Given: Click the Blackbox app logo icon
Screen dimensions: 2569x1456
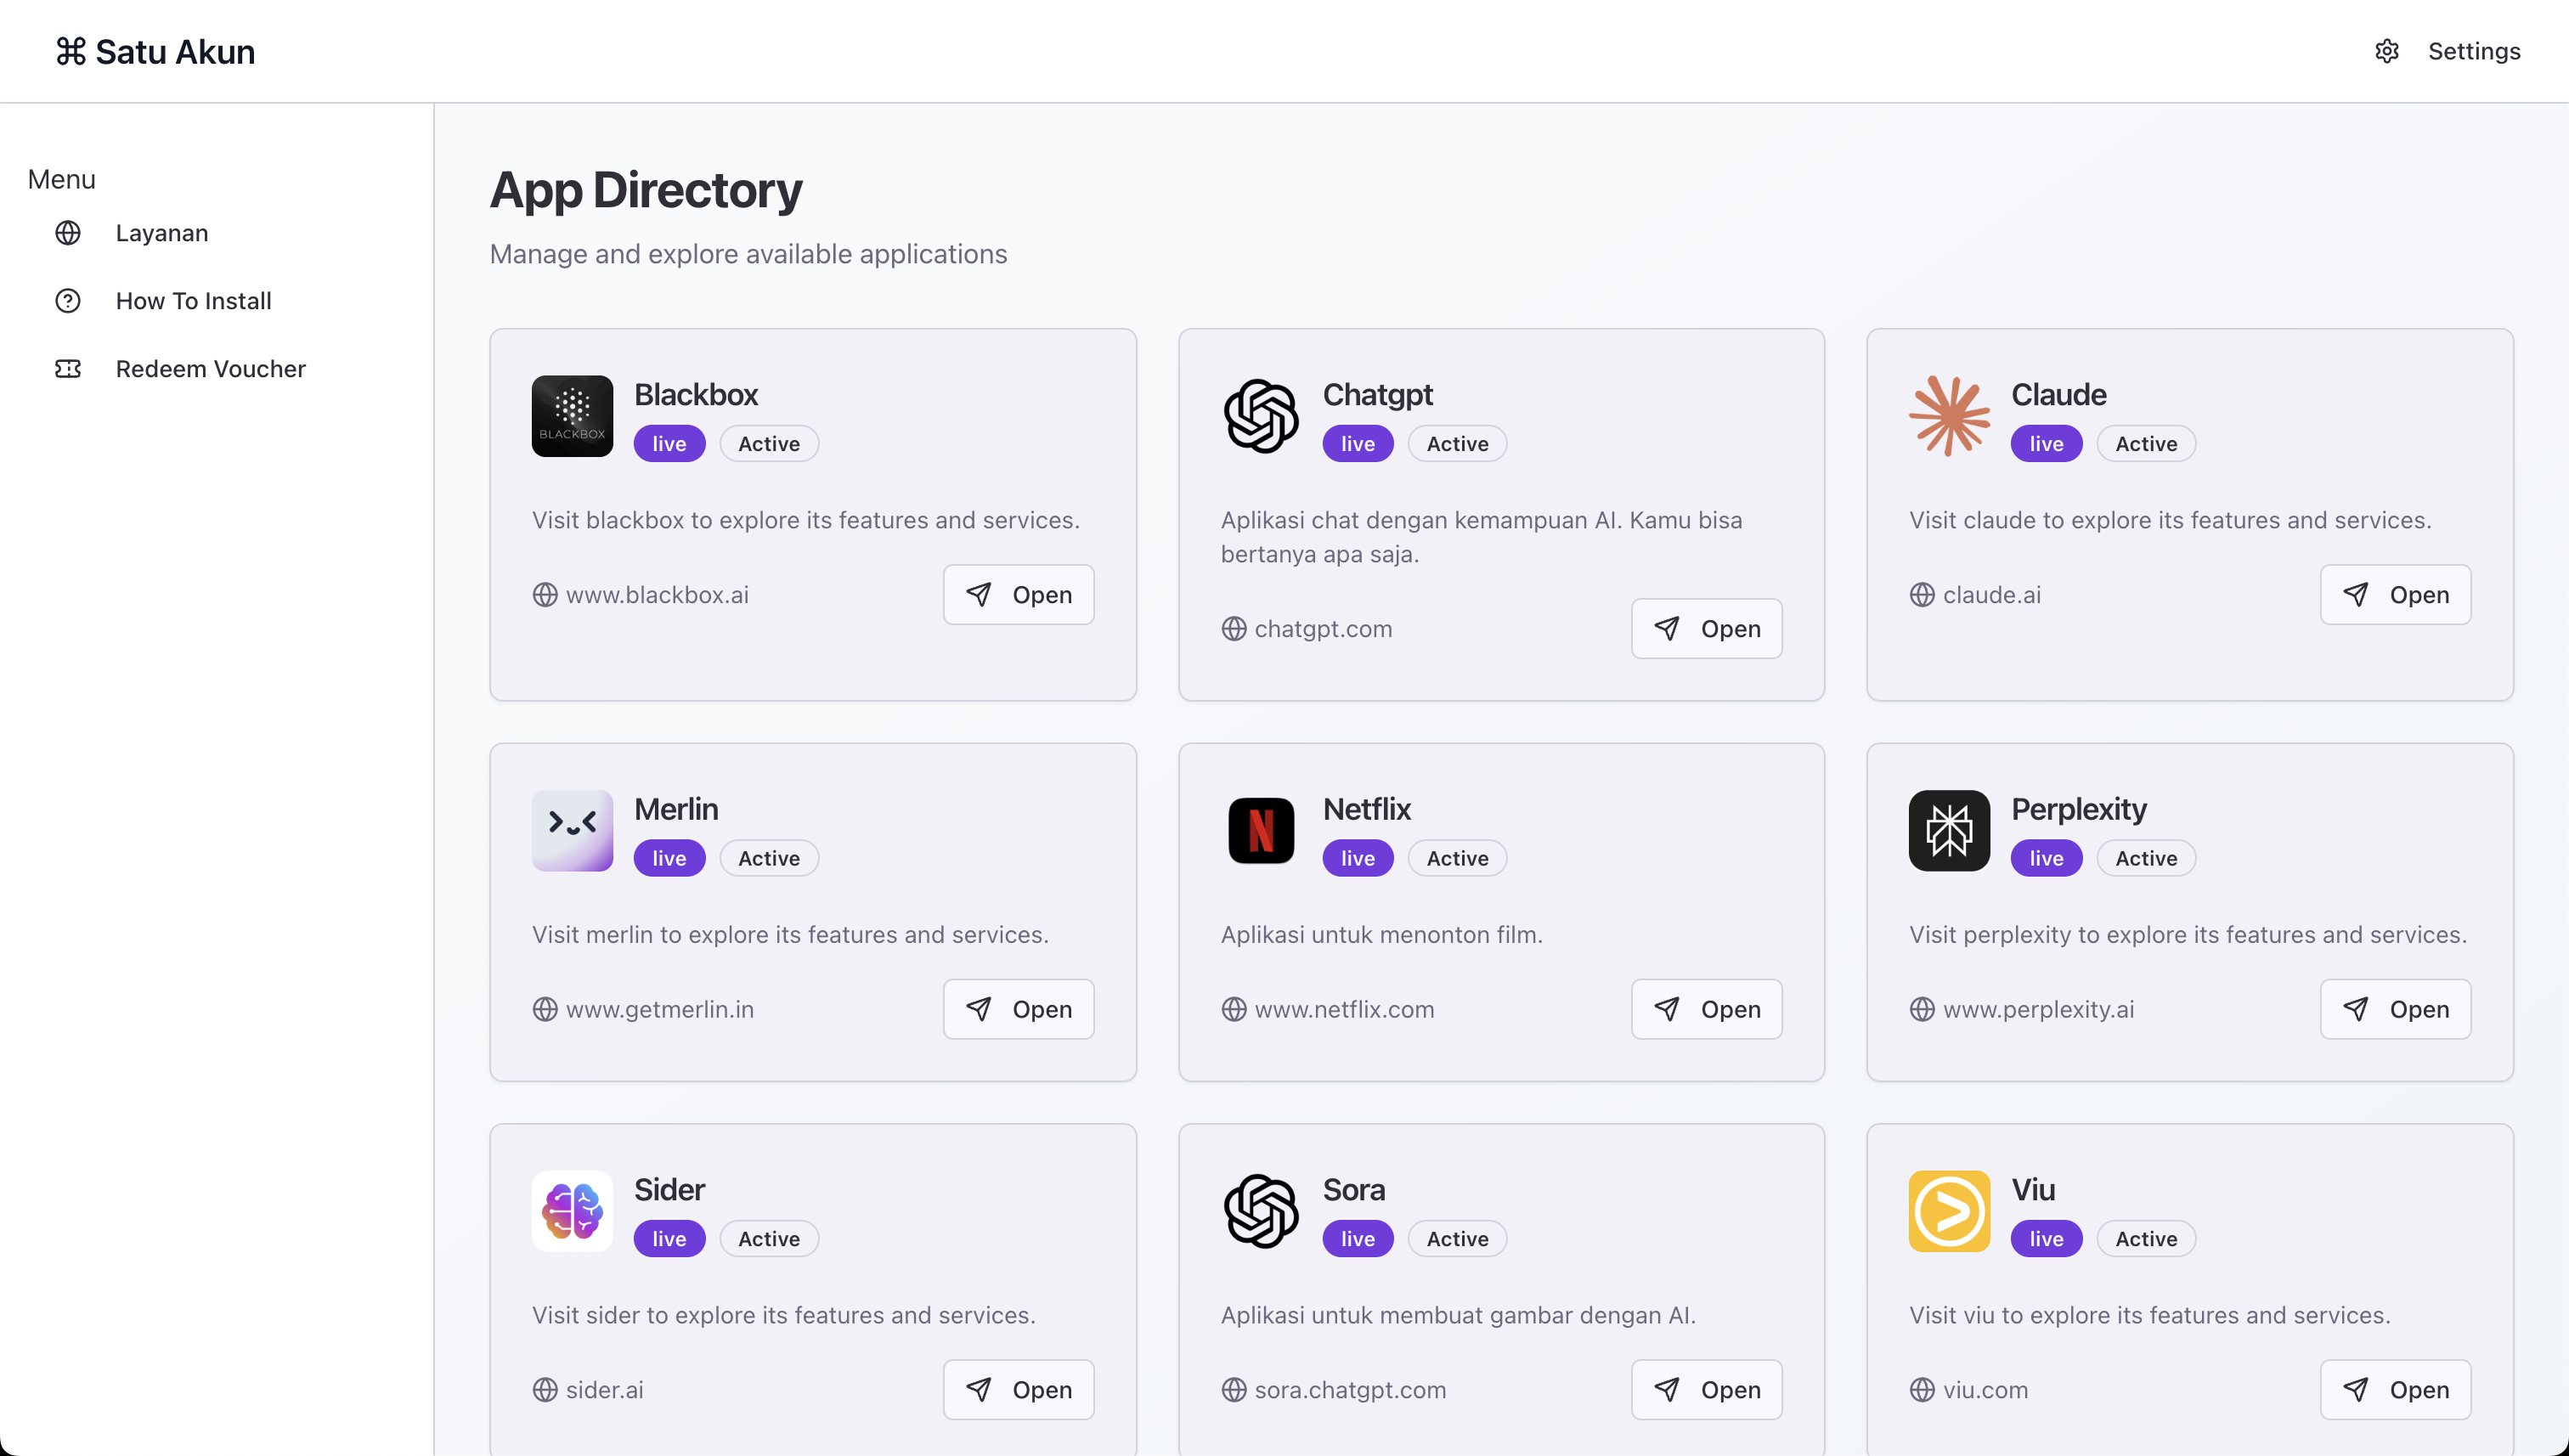Looking at the screenshot, I should tap(572, 416).
